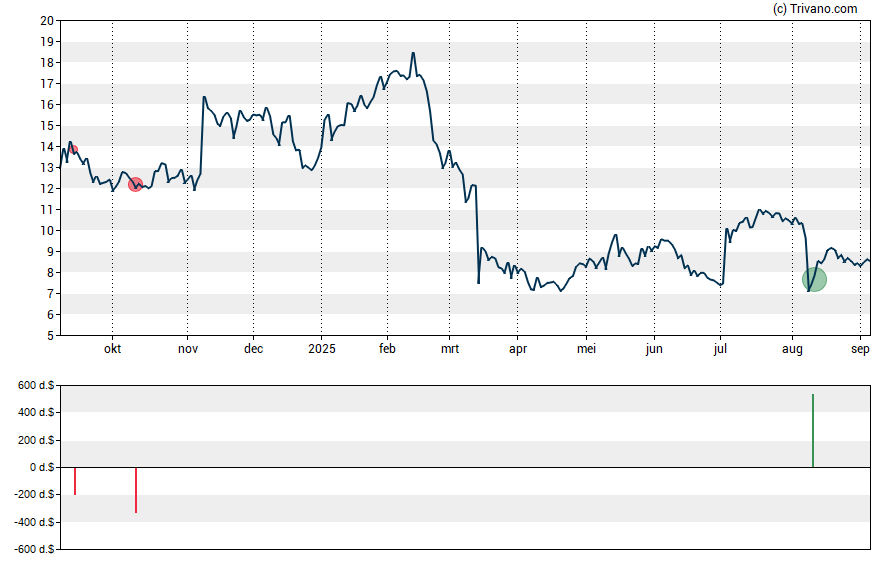888x565 pixels.
Task: Click the February price peak near 18.5
Action: pos(413,53)
